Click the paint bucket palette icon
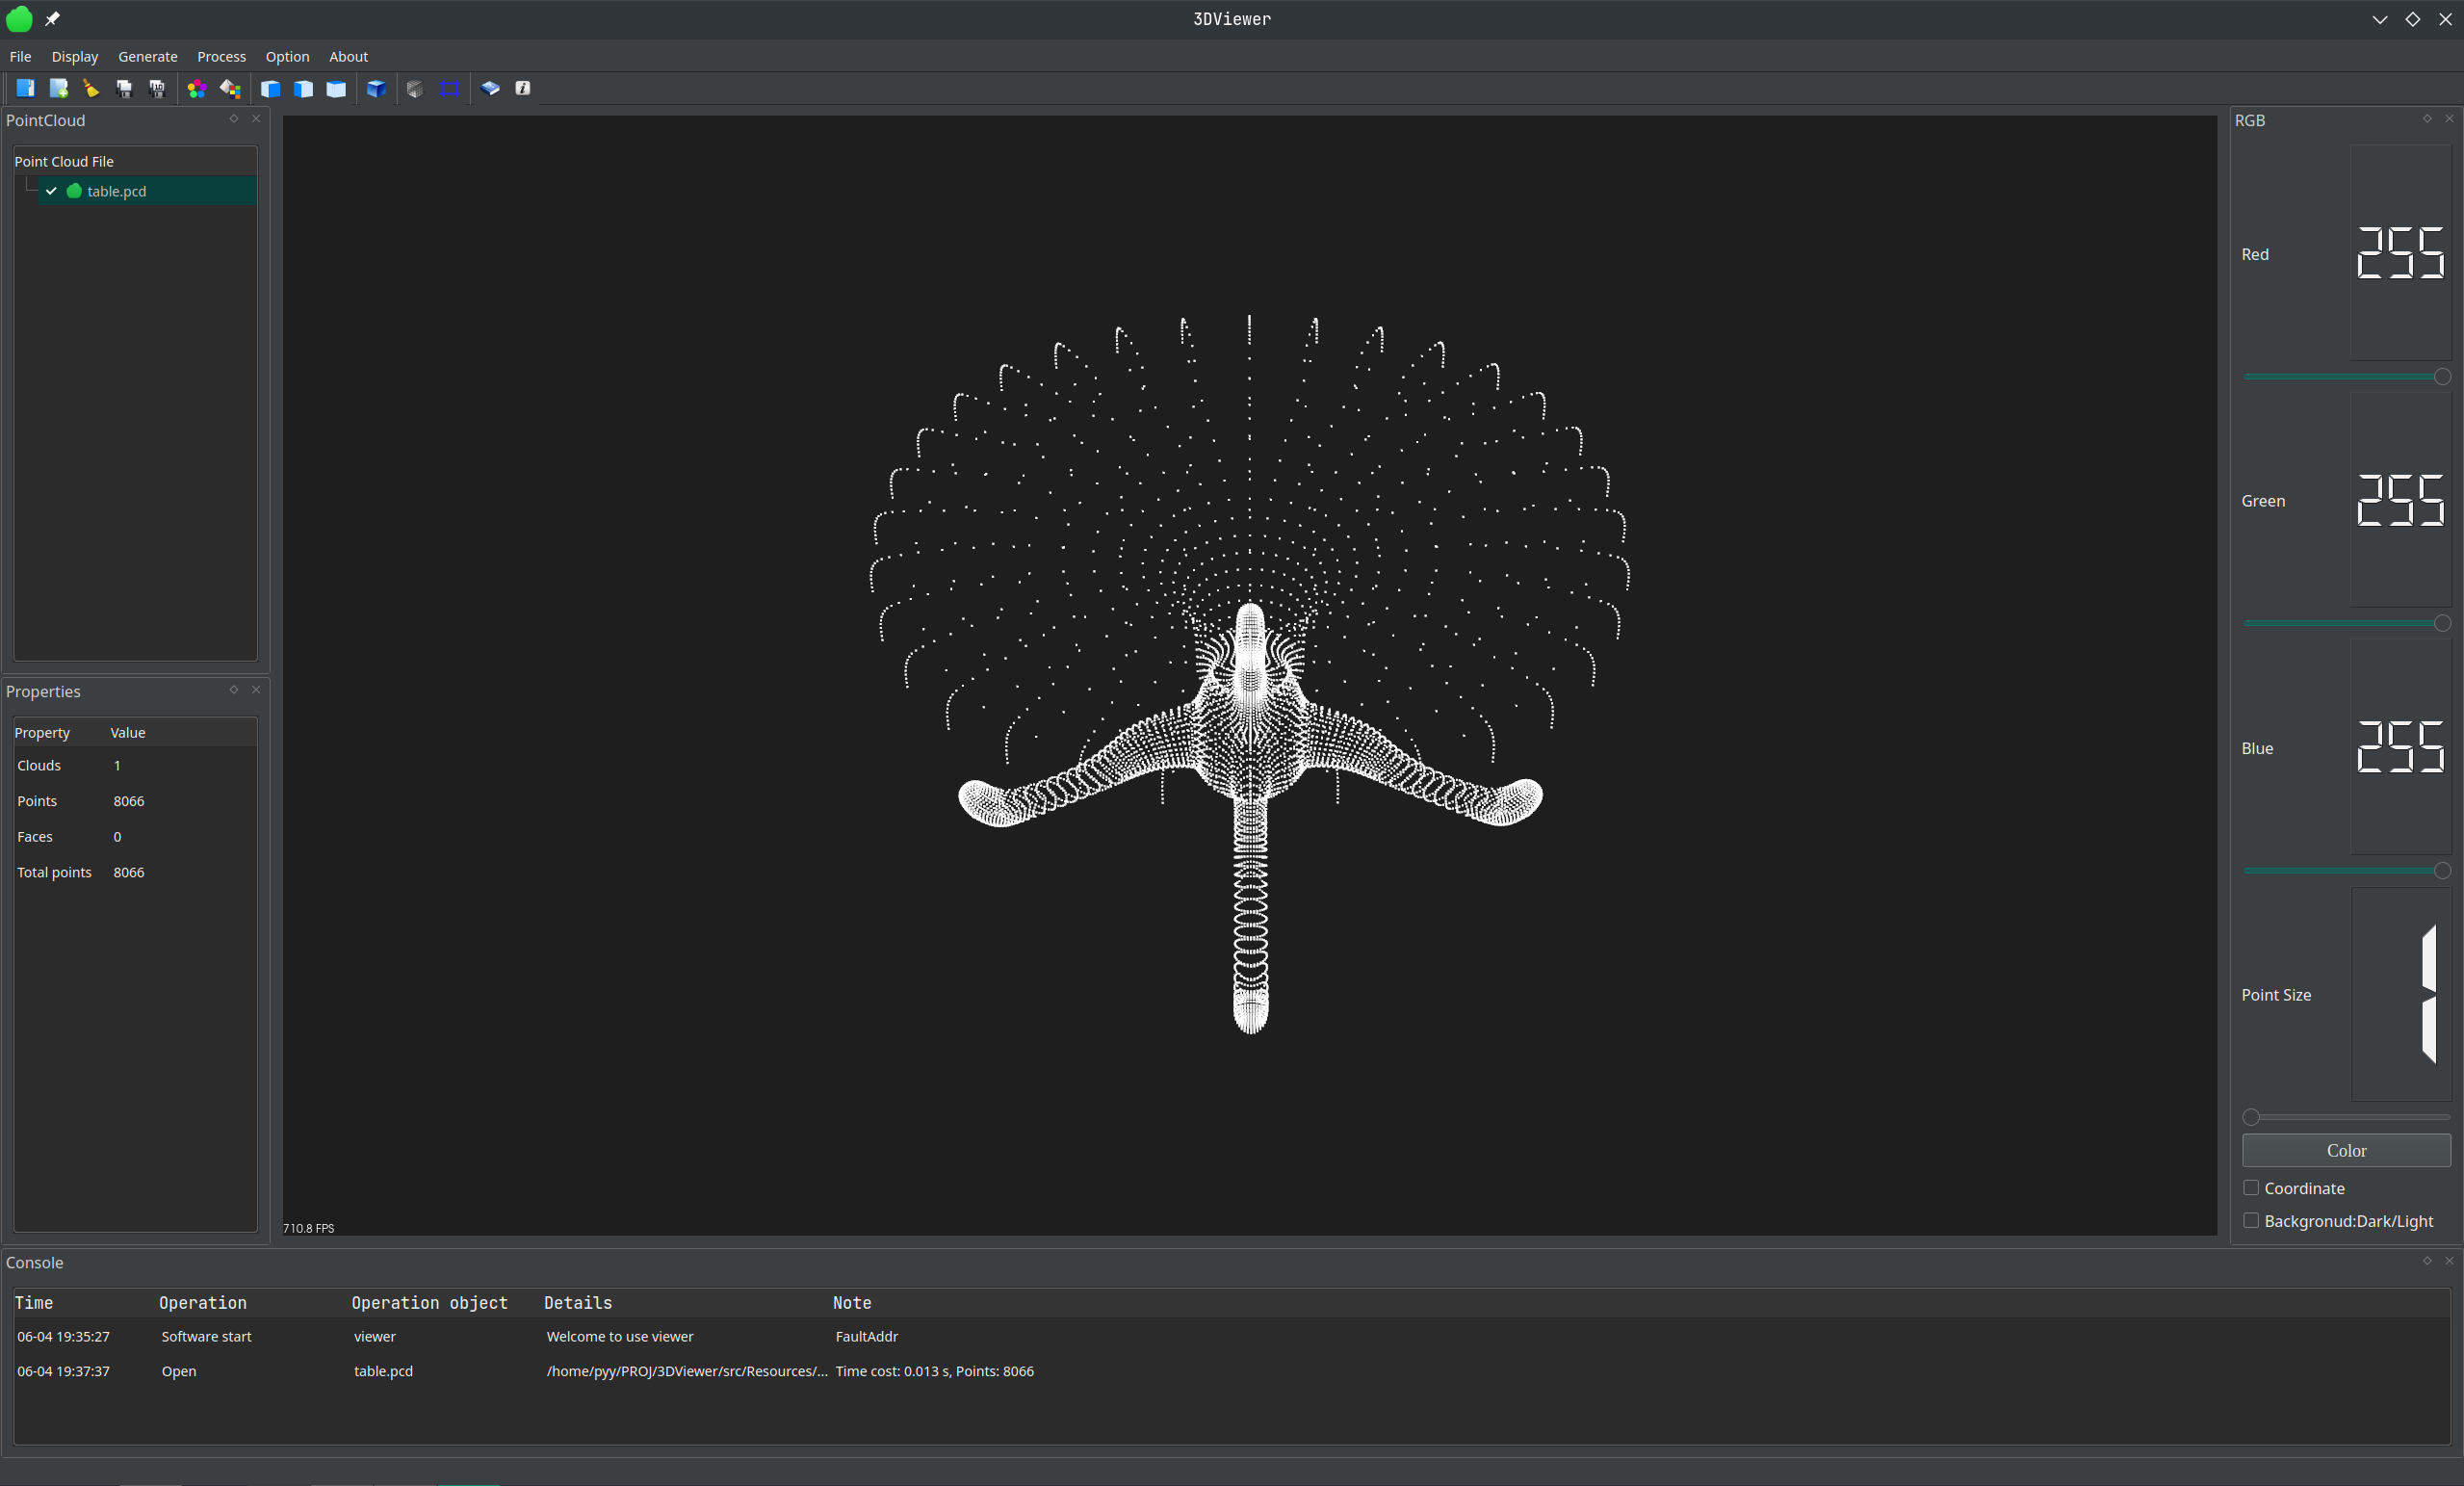The image size is (2464, 1486). coord(230,88)
